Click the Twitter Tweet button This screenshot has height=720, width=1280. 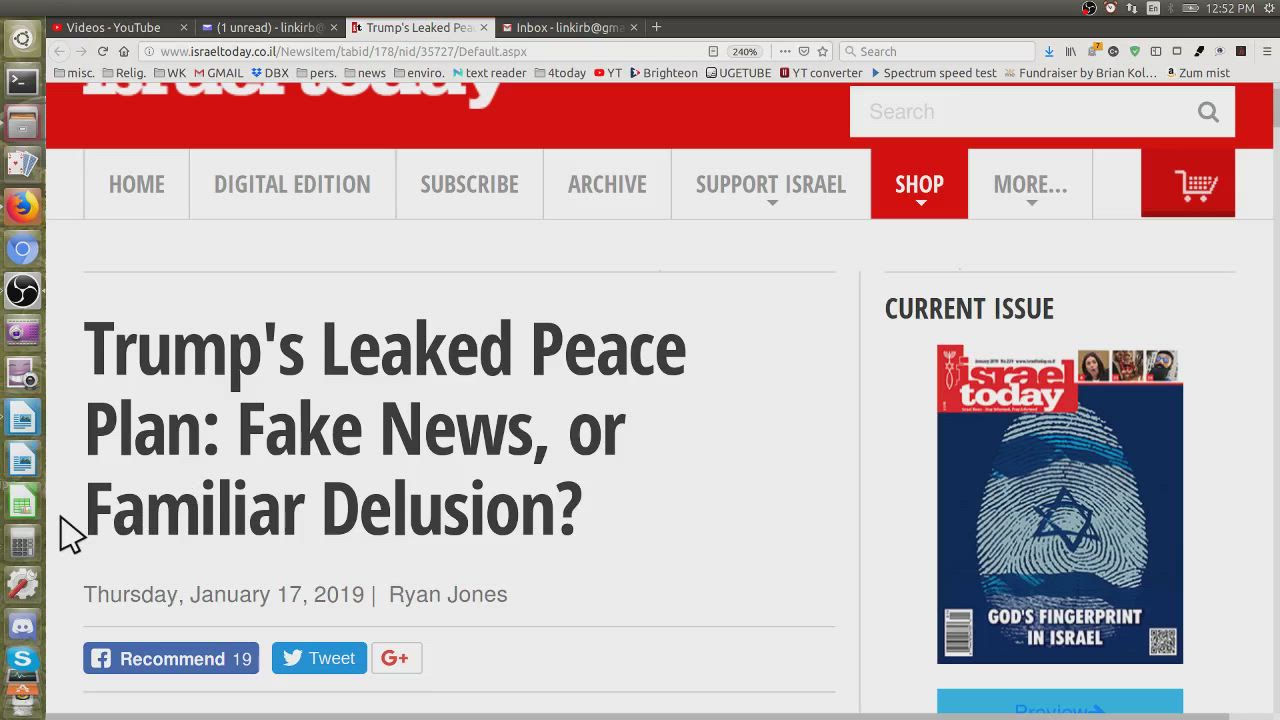319,658
